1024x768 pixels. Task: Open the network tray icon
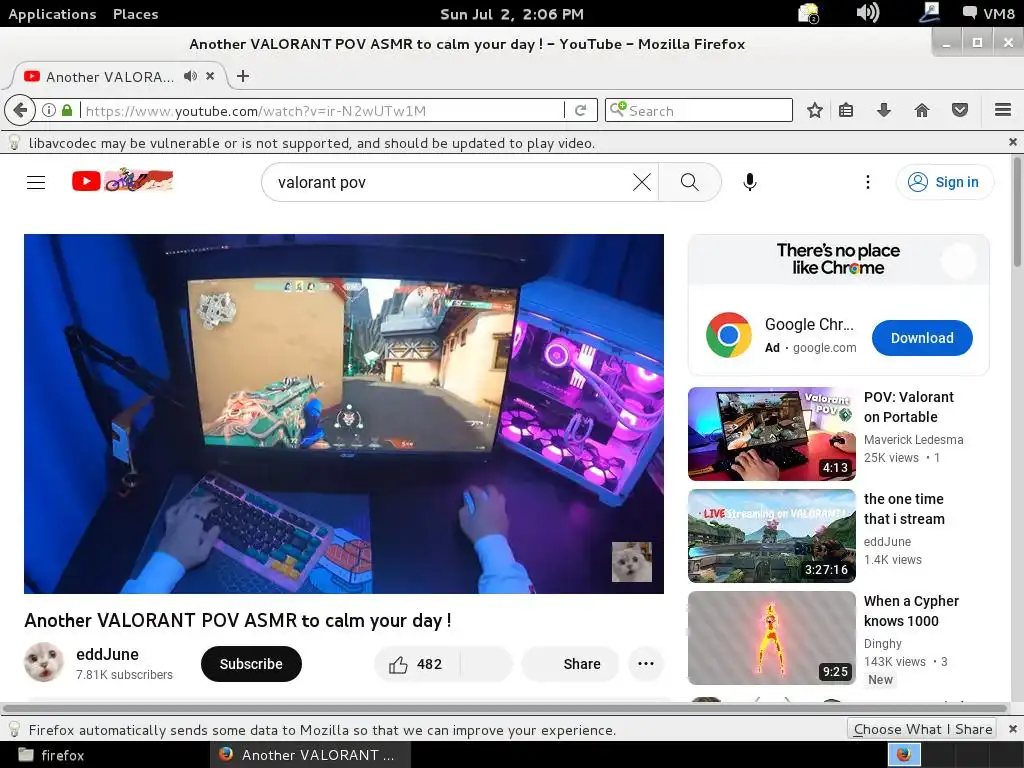click(929, 12)
